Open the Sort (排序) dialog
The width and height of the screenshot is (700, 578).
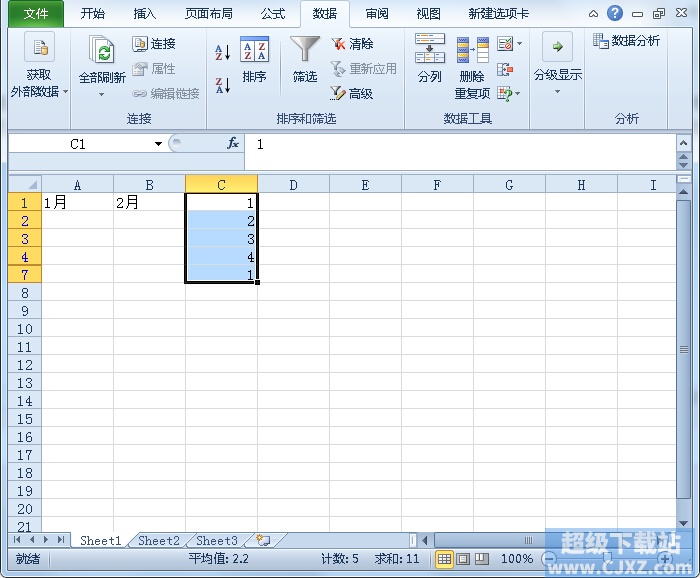(x=254, y=60)
